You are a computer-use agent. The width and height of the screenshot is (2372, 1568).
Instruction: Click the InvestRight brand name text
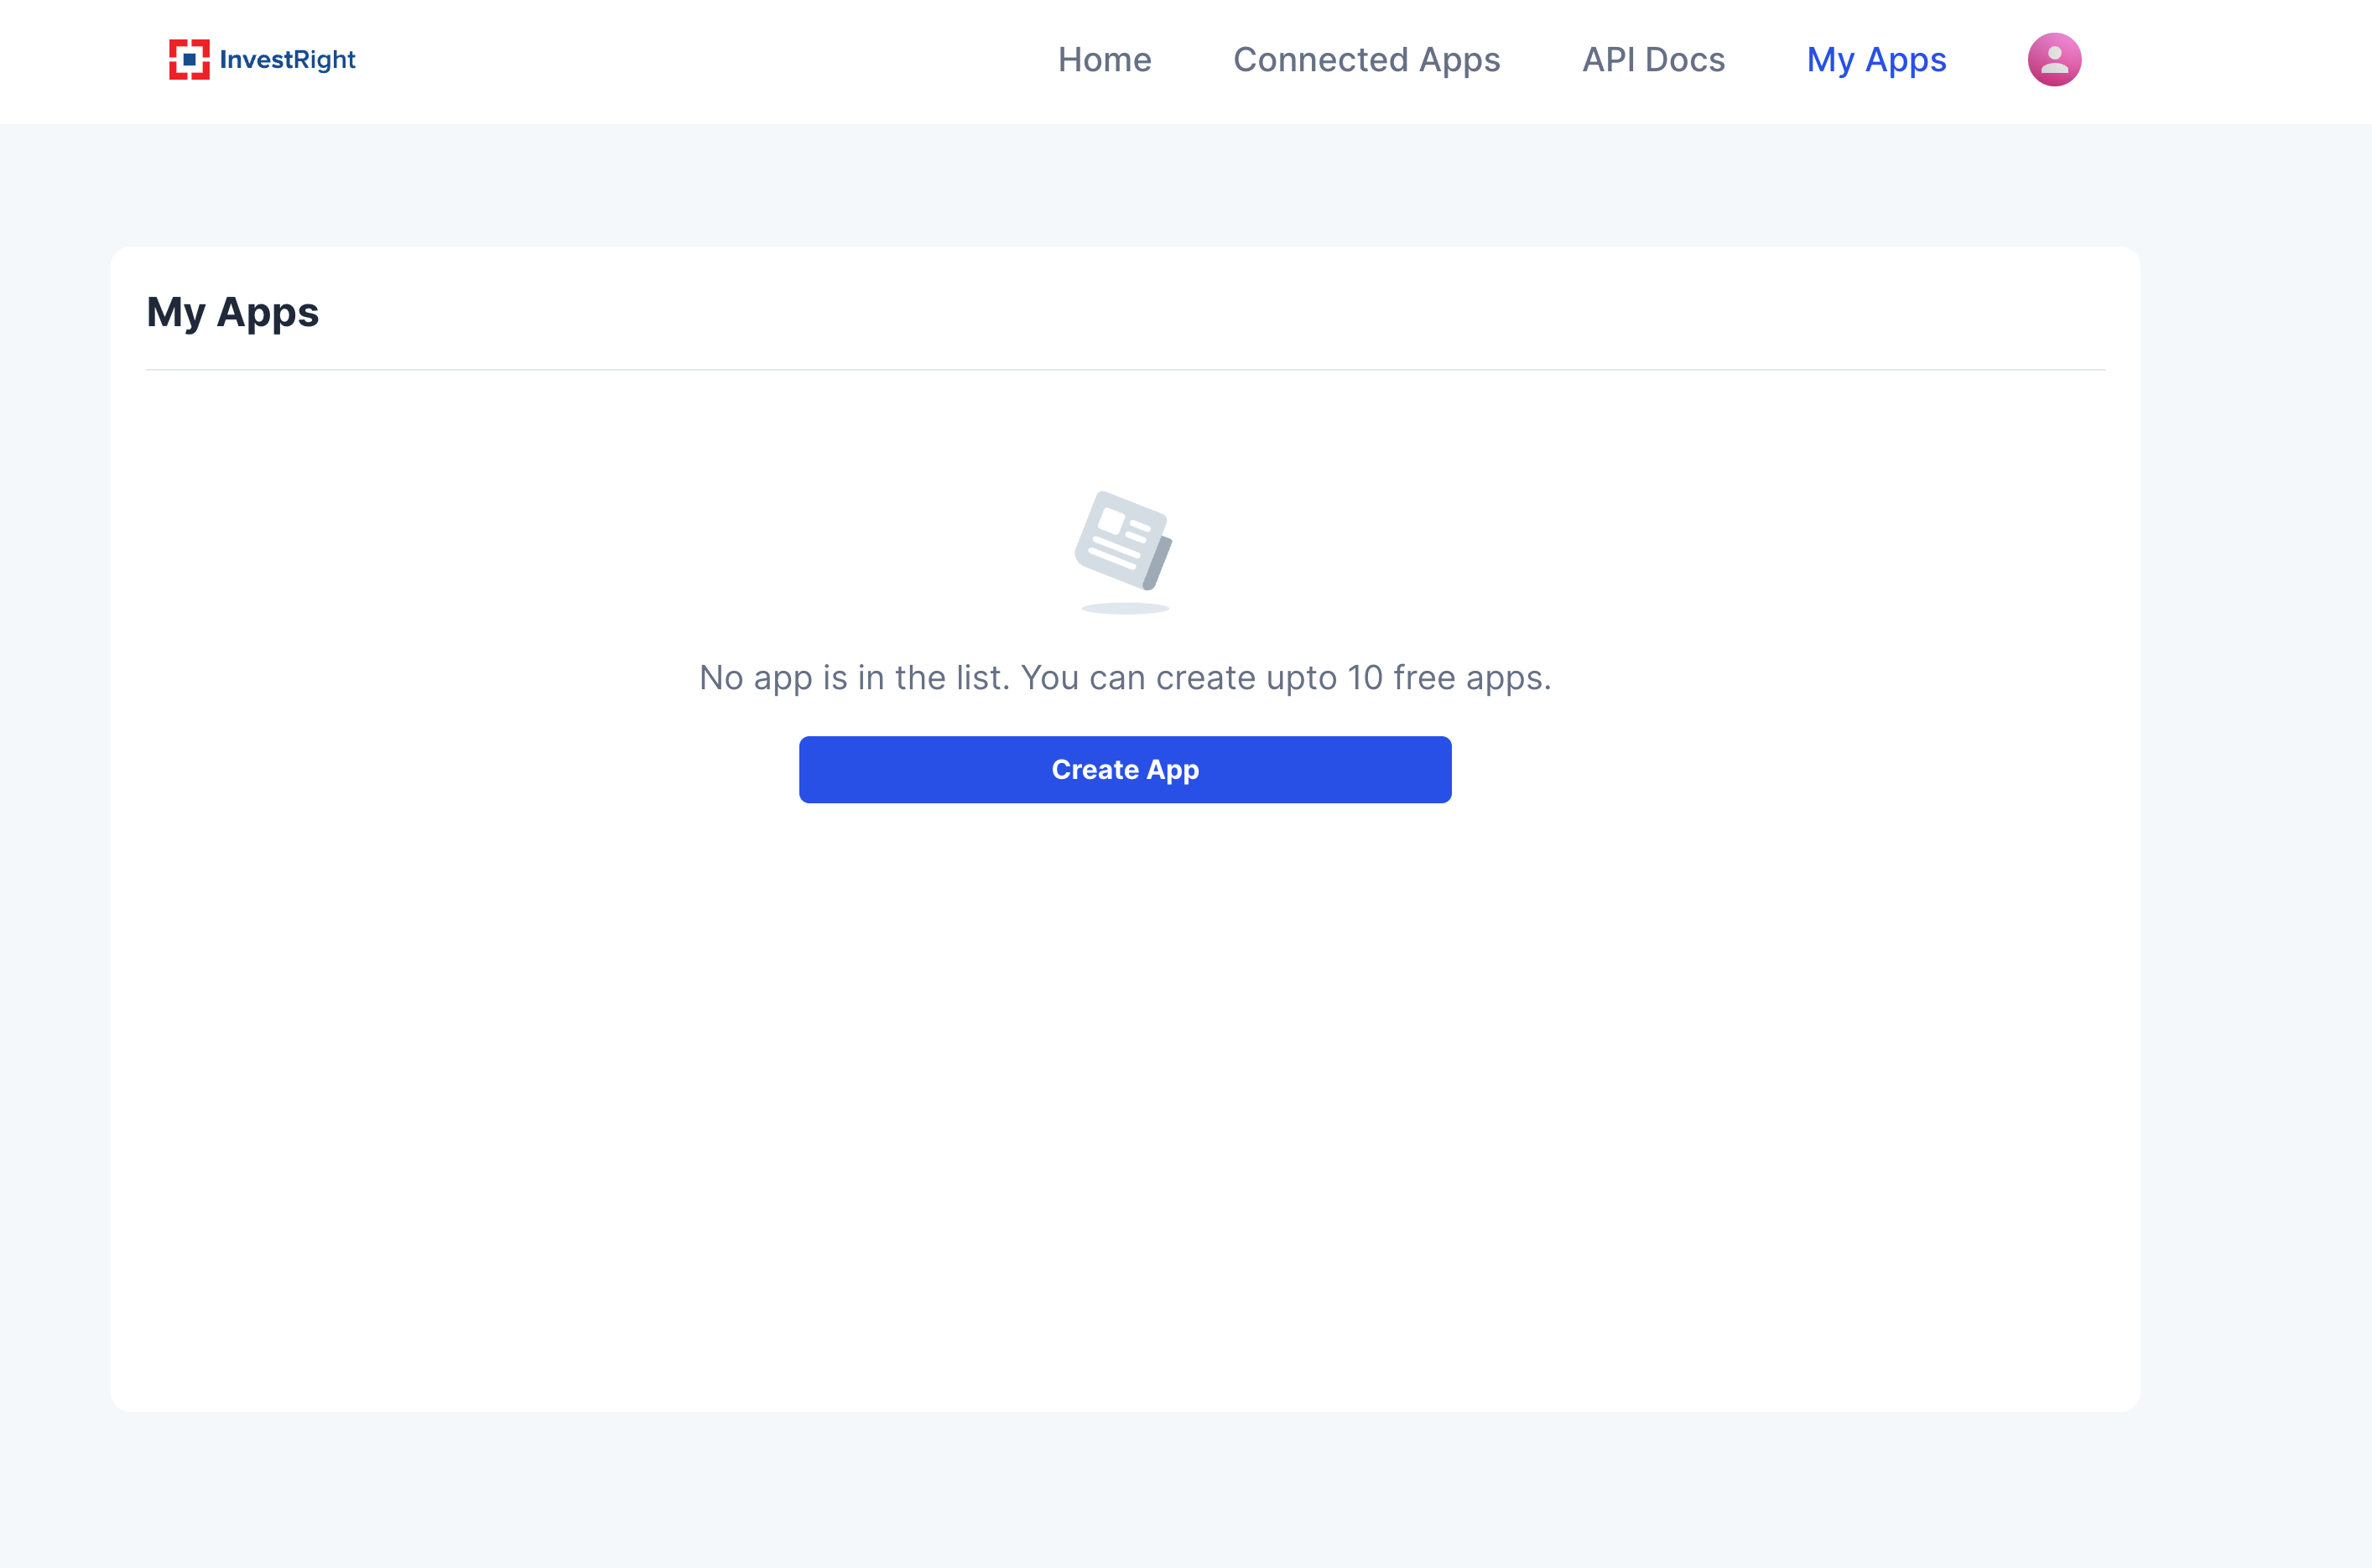coord(287,60)
